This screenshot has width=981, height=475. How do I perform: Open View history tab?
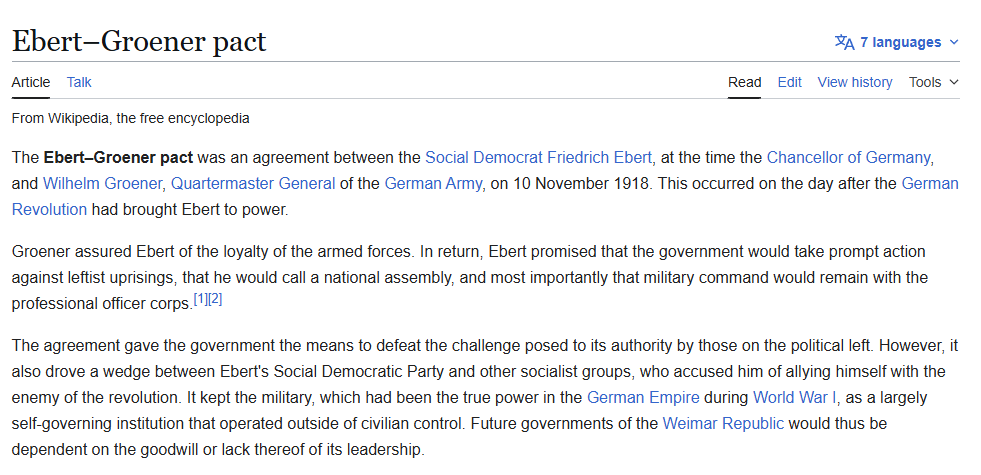pos(855,82)
